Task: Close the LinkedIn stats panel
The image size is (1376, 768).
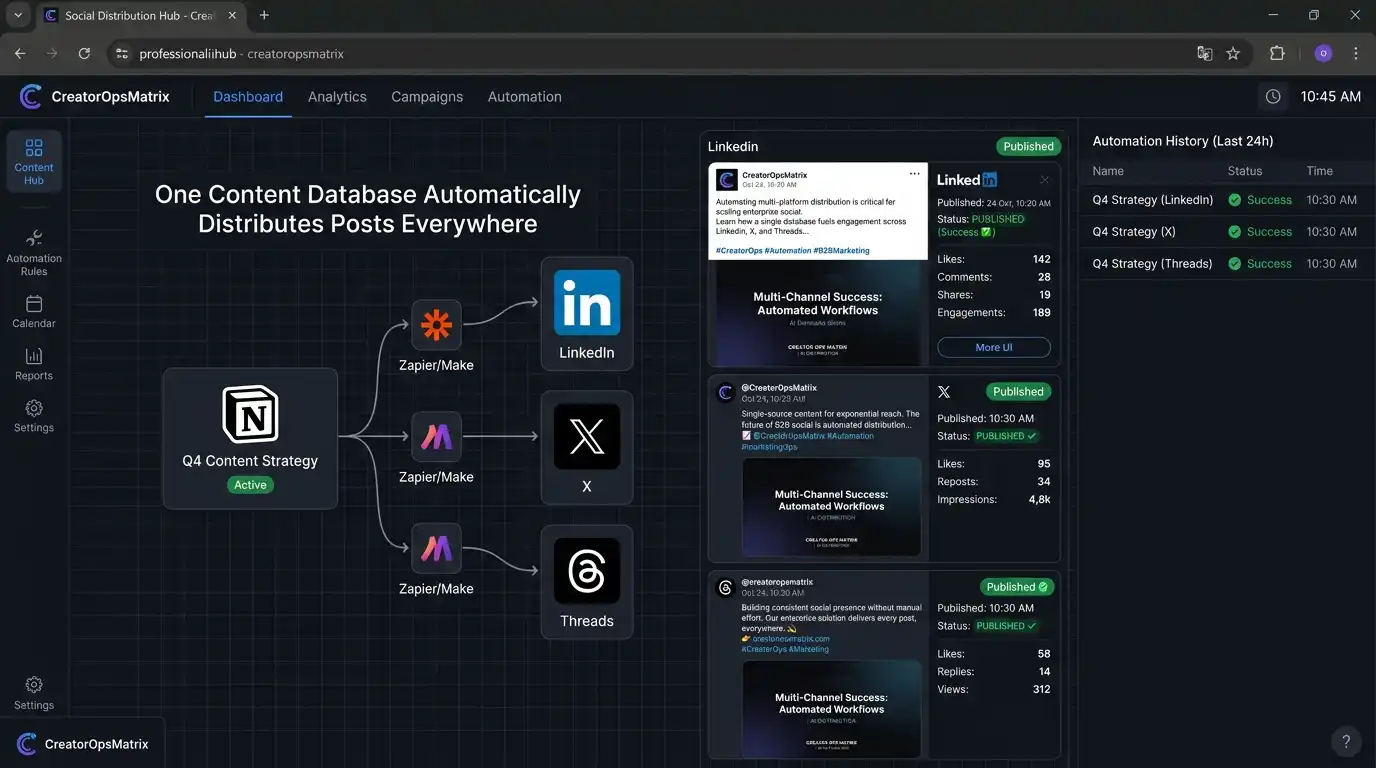Action: pos(1044,180)
